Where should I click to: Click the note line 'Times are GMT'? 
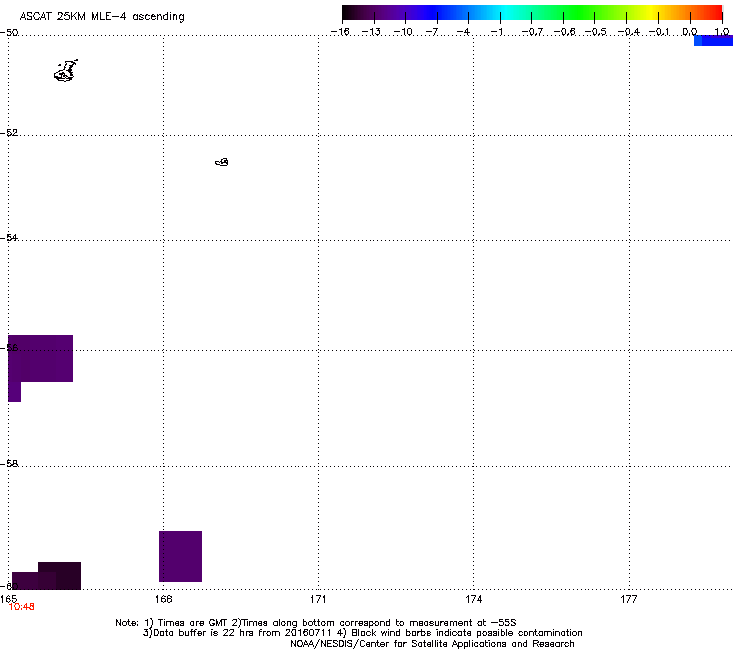[x=192, y=623]
